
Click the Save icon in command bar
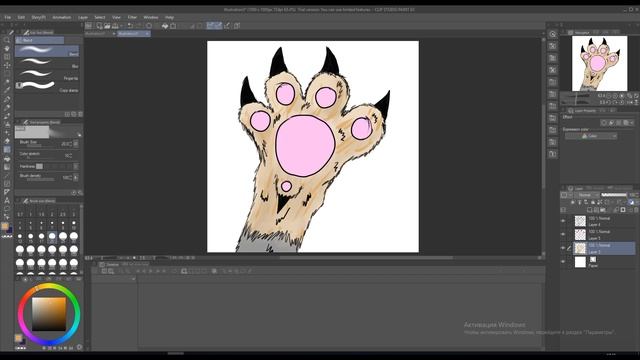[115, 26]
